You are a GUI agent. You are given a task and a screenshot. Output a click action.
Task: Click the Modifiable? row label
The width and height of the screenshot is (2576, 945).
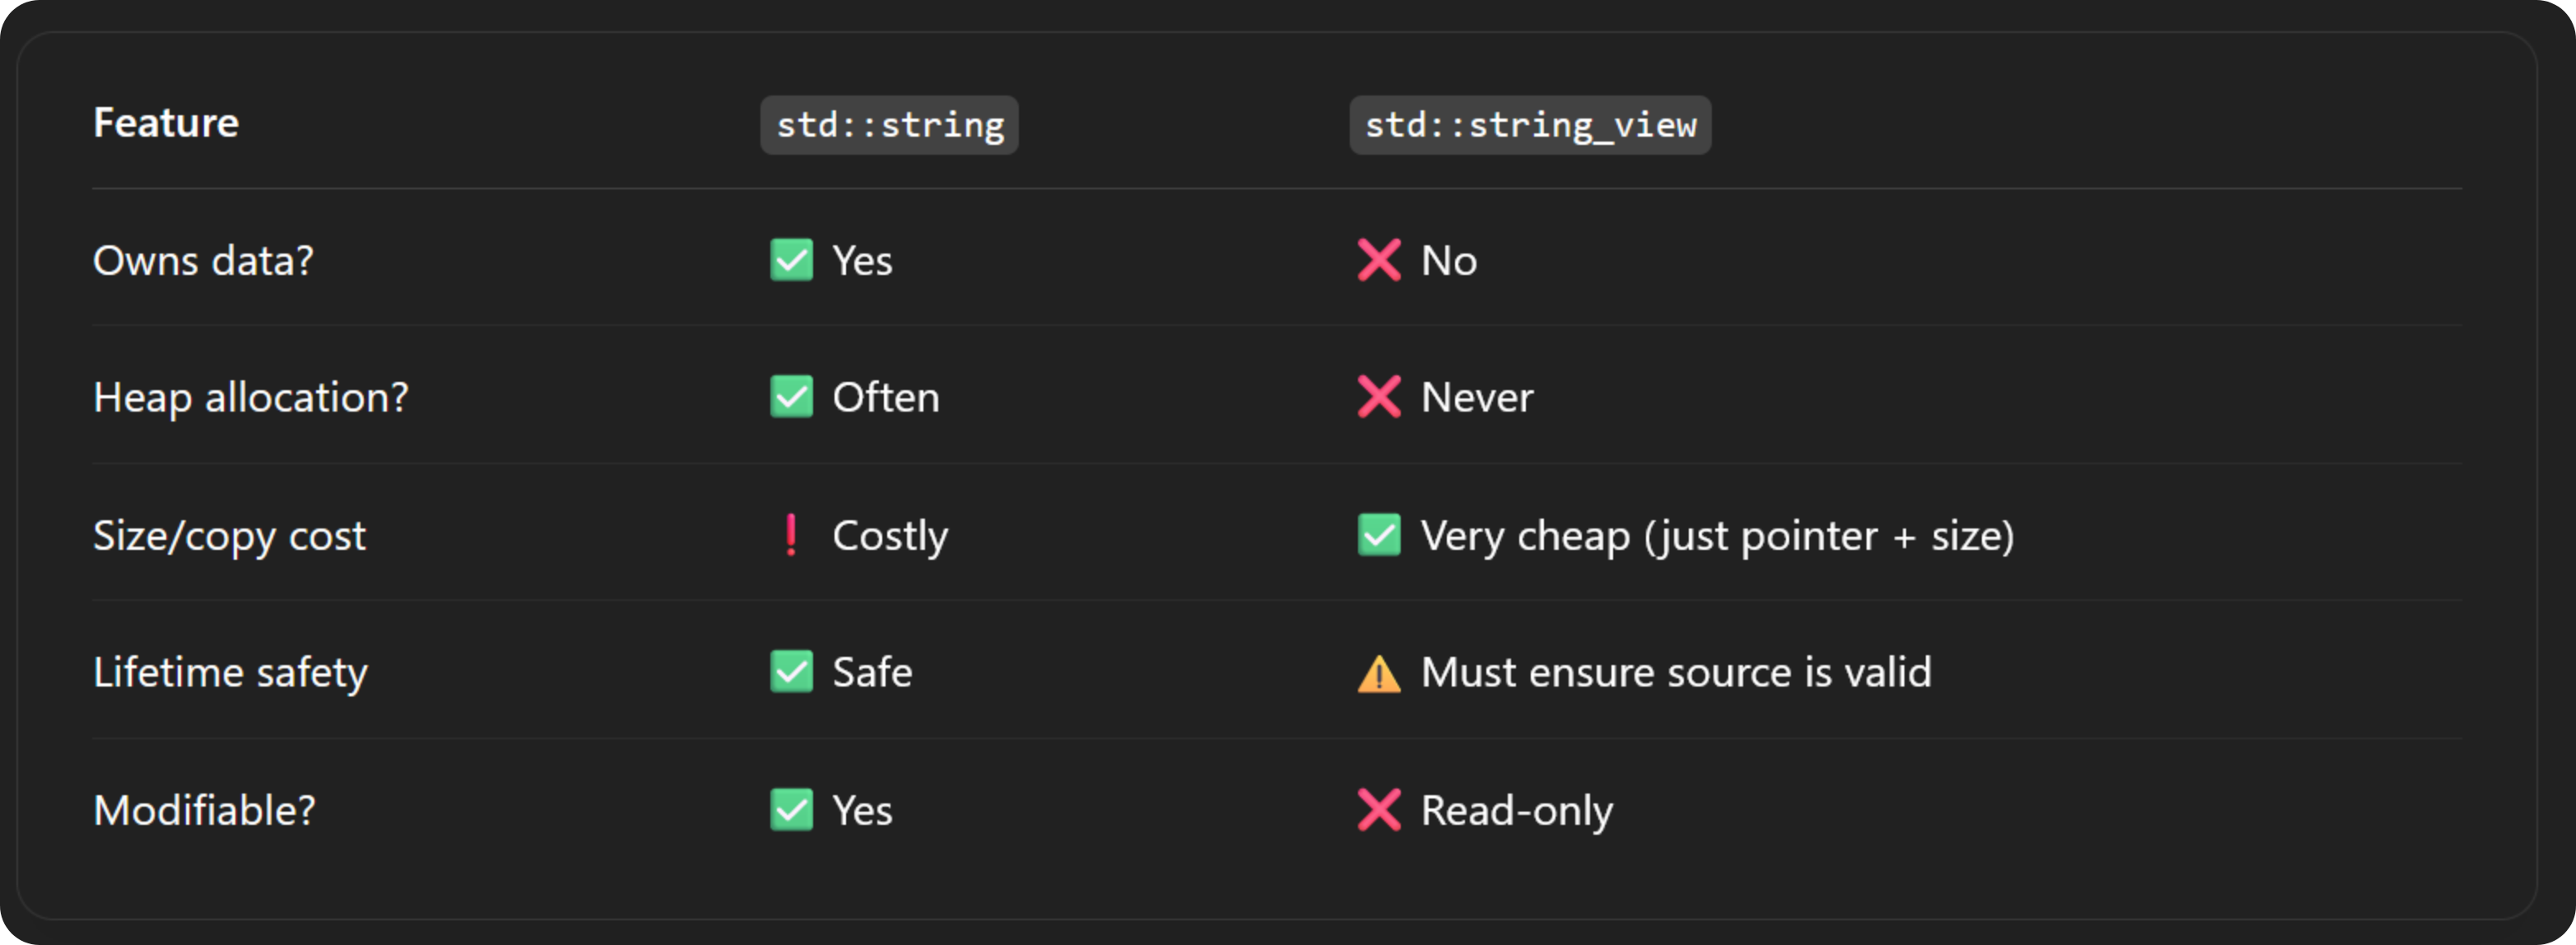(x=204, y=810)
